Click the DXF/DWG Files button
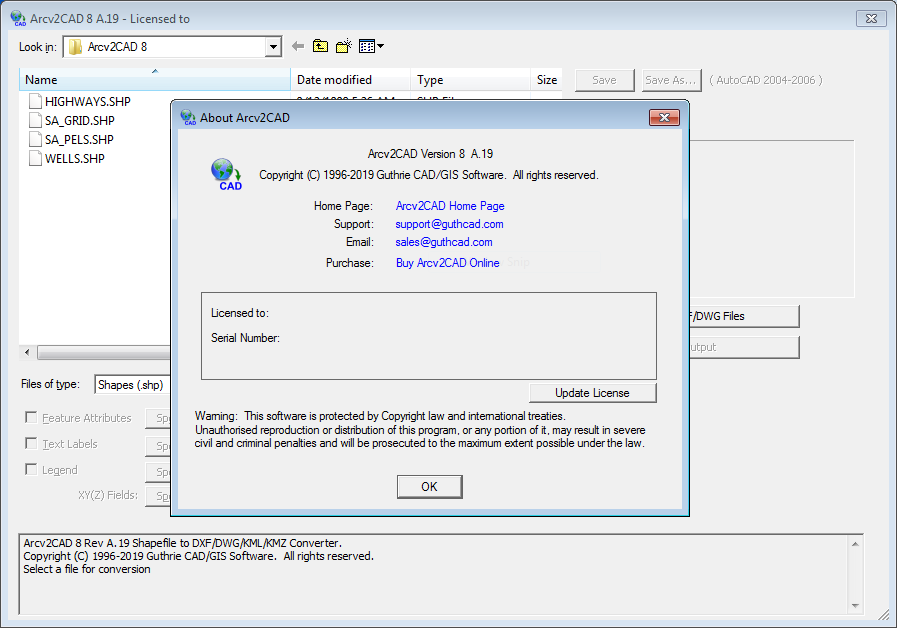 744,316
